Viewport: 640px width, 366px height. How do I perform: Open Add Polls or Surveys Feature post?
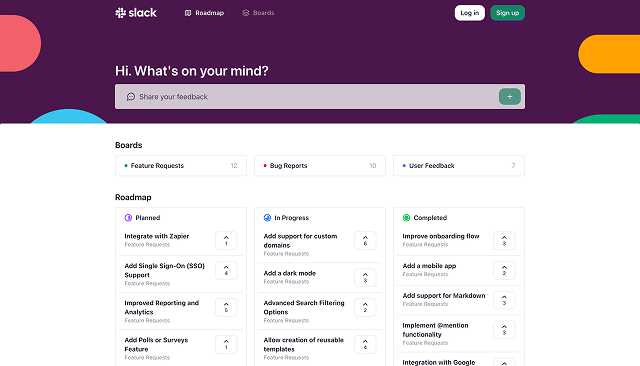click(156, 344)
